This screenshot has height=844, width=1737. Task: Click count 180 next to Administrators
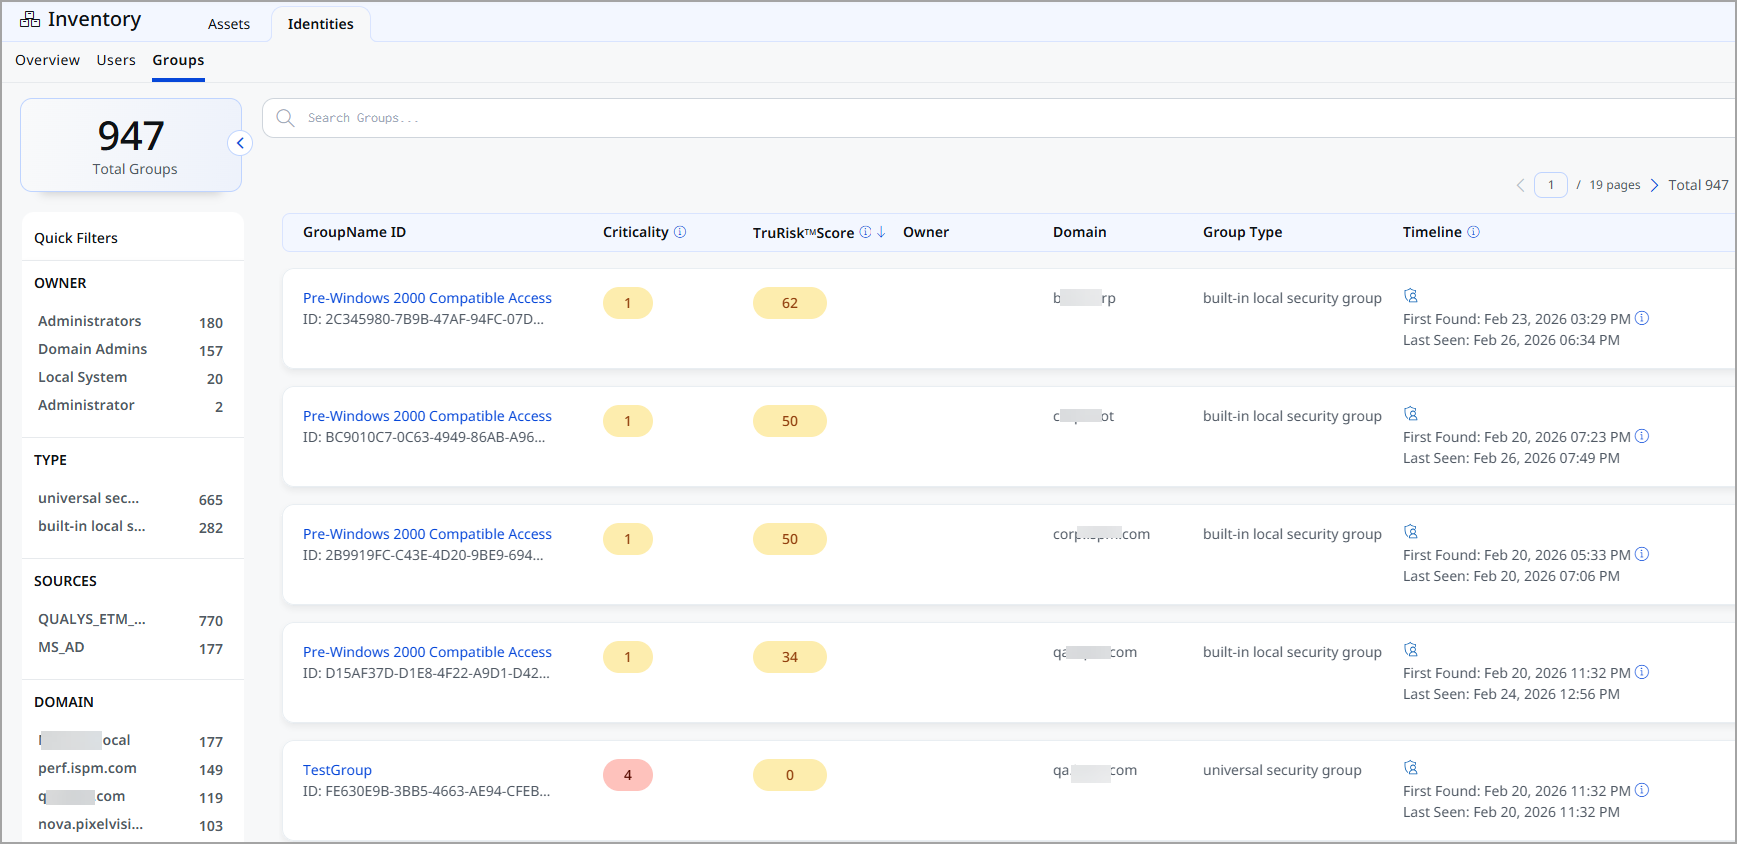(x=211, y=323)
